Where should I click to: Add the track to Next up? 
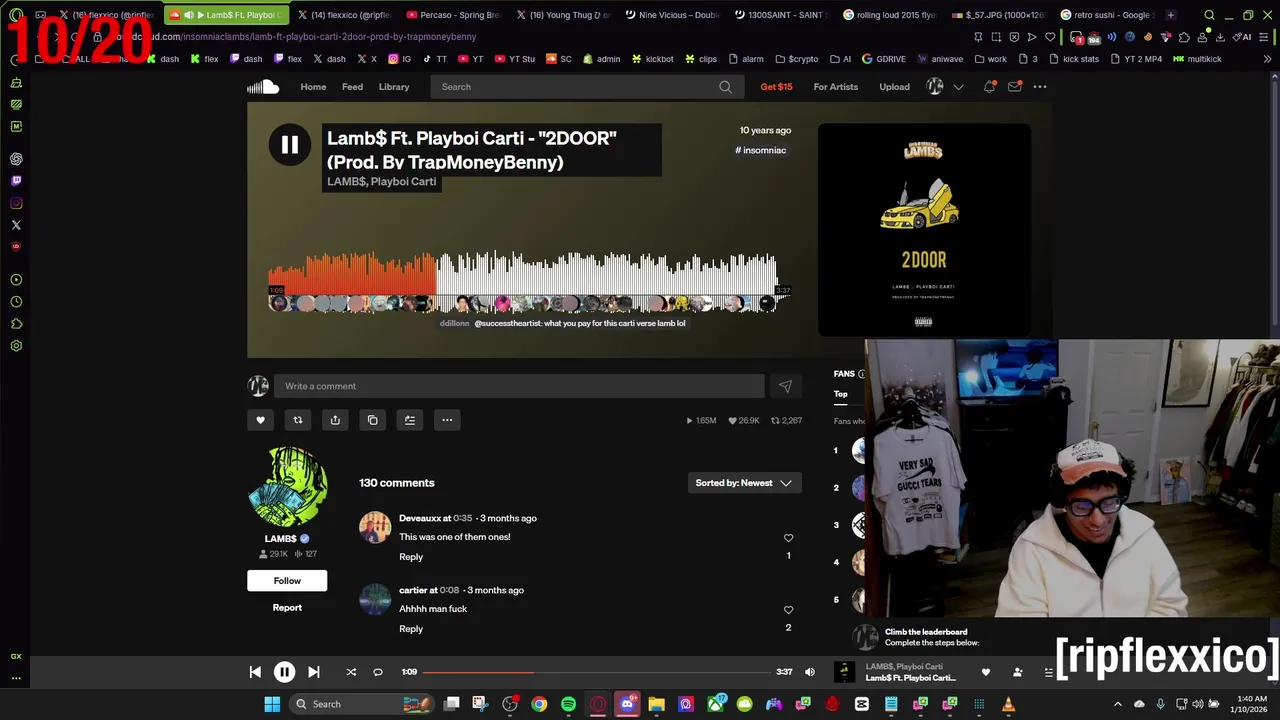point(409,420)
